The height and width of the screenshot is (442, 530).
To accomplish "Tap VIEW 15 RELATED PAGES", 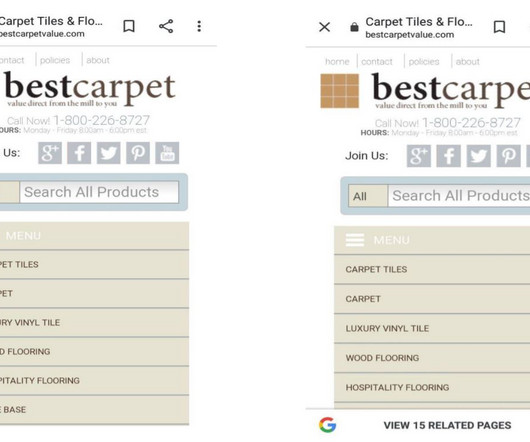I will tap(447, 425).
